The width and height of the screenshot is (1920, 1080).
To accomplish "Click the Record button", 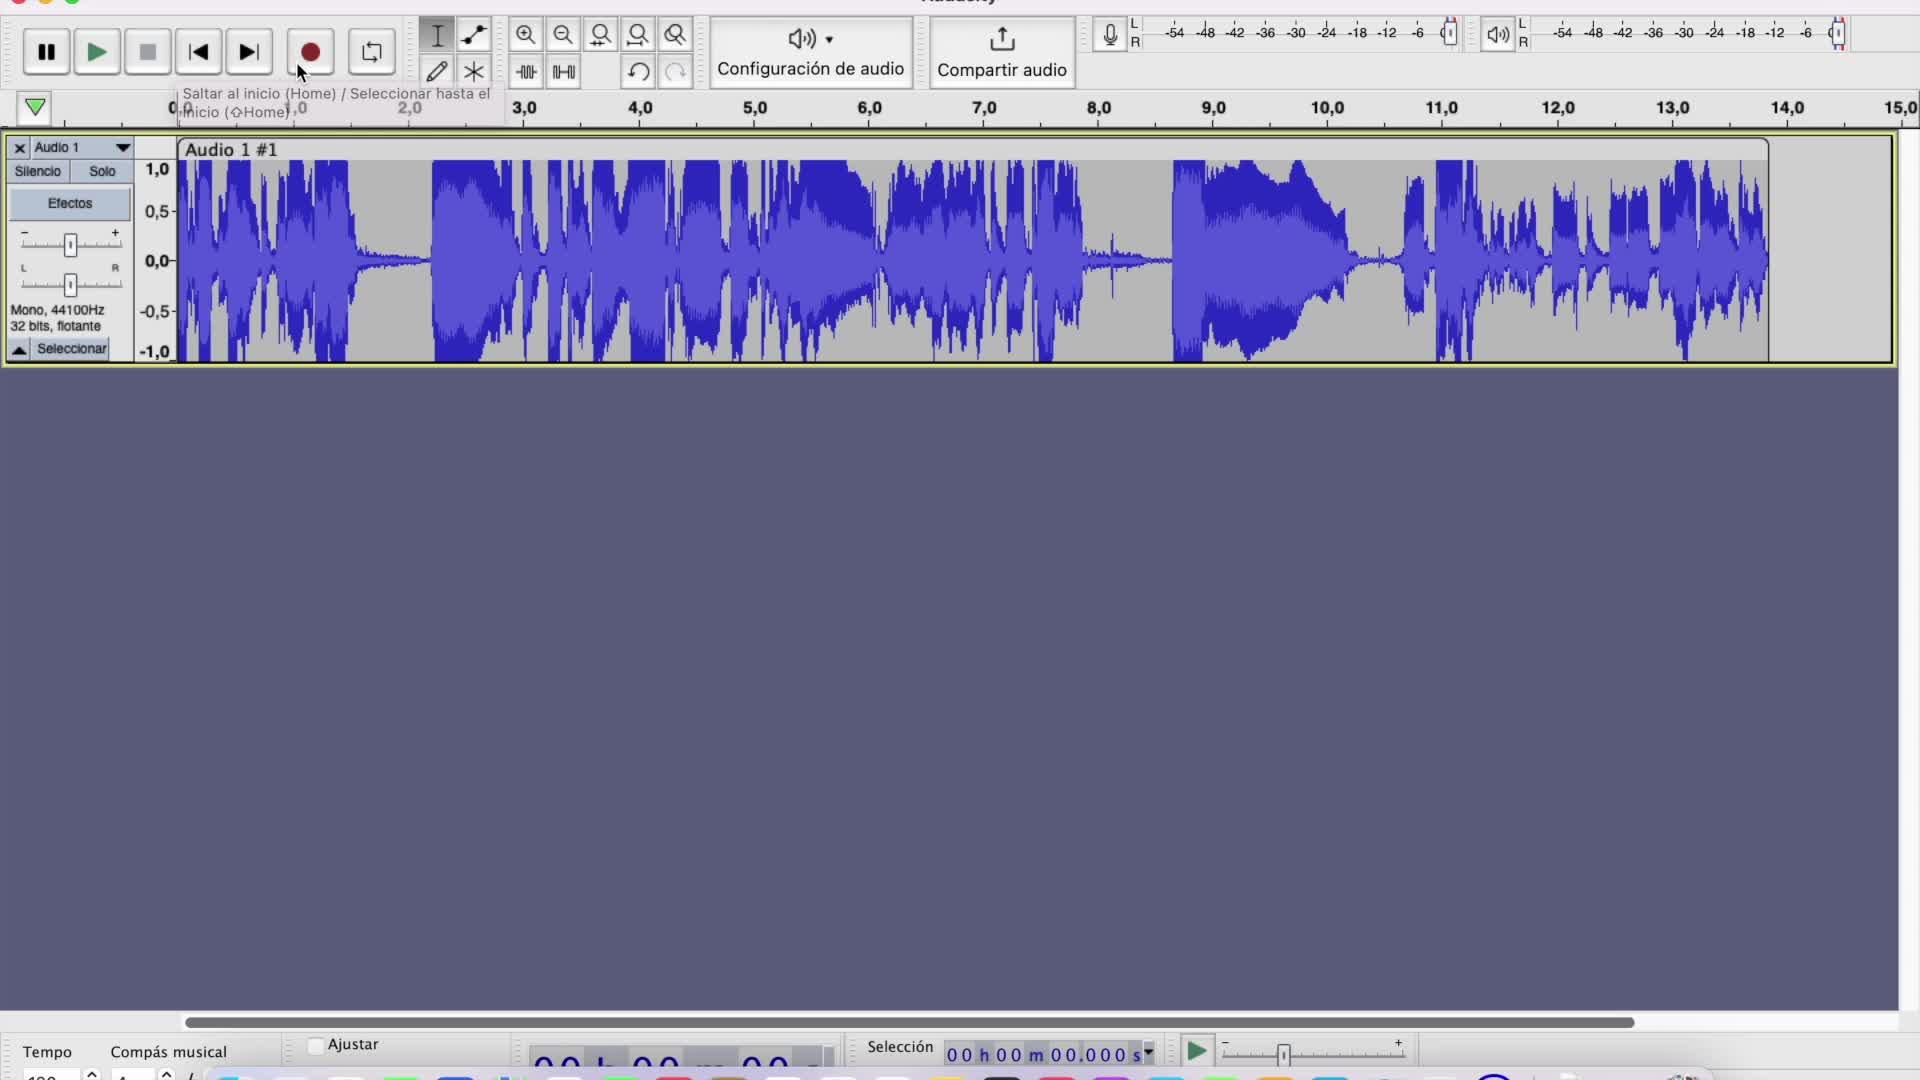I will 310,52.
